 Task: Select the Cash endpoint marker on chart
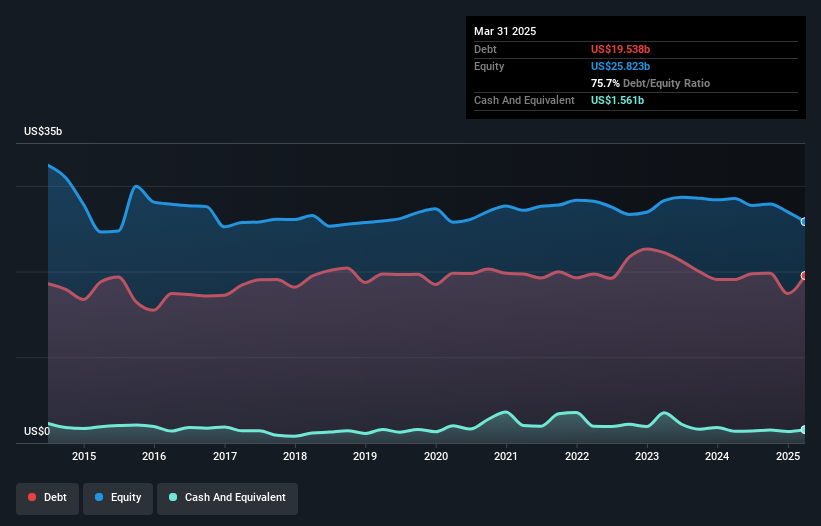[804, 430]
